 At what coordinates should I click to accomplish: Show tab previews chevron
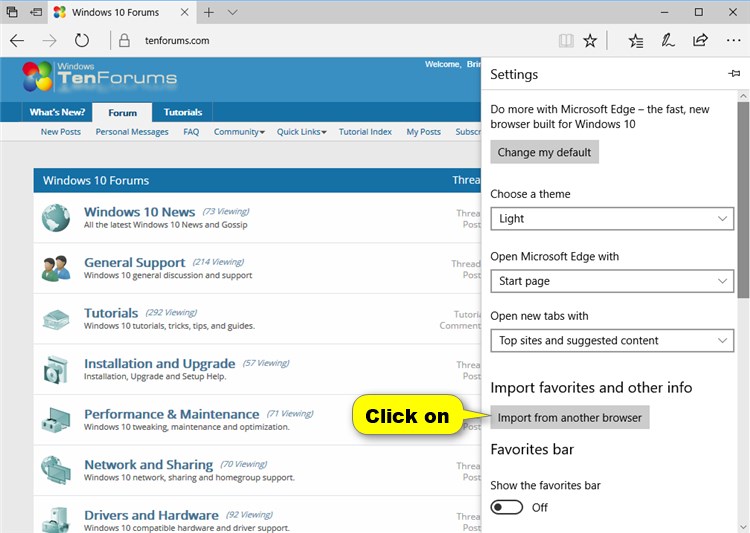point(232,12)
